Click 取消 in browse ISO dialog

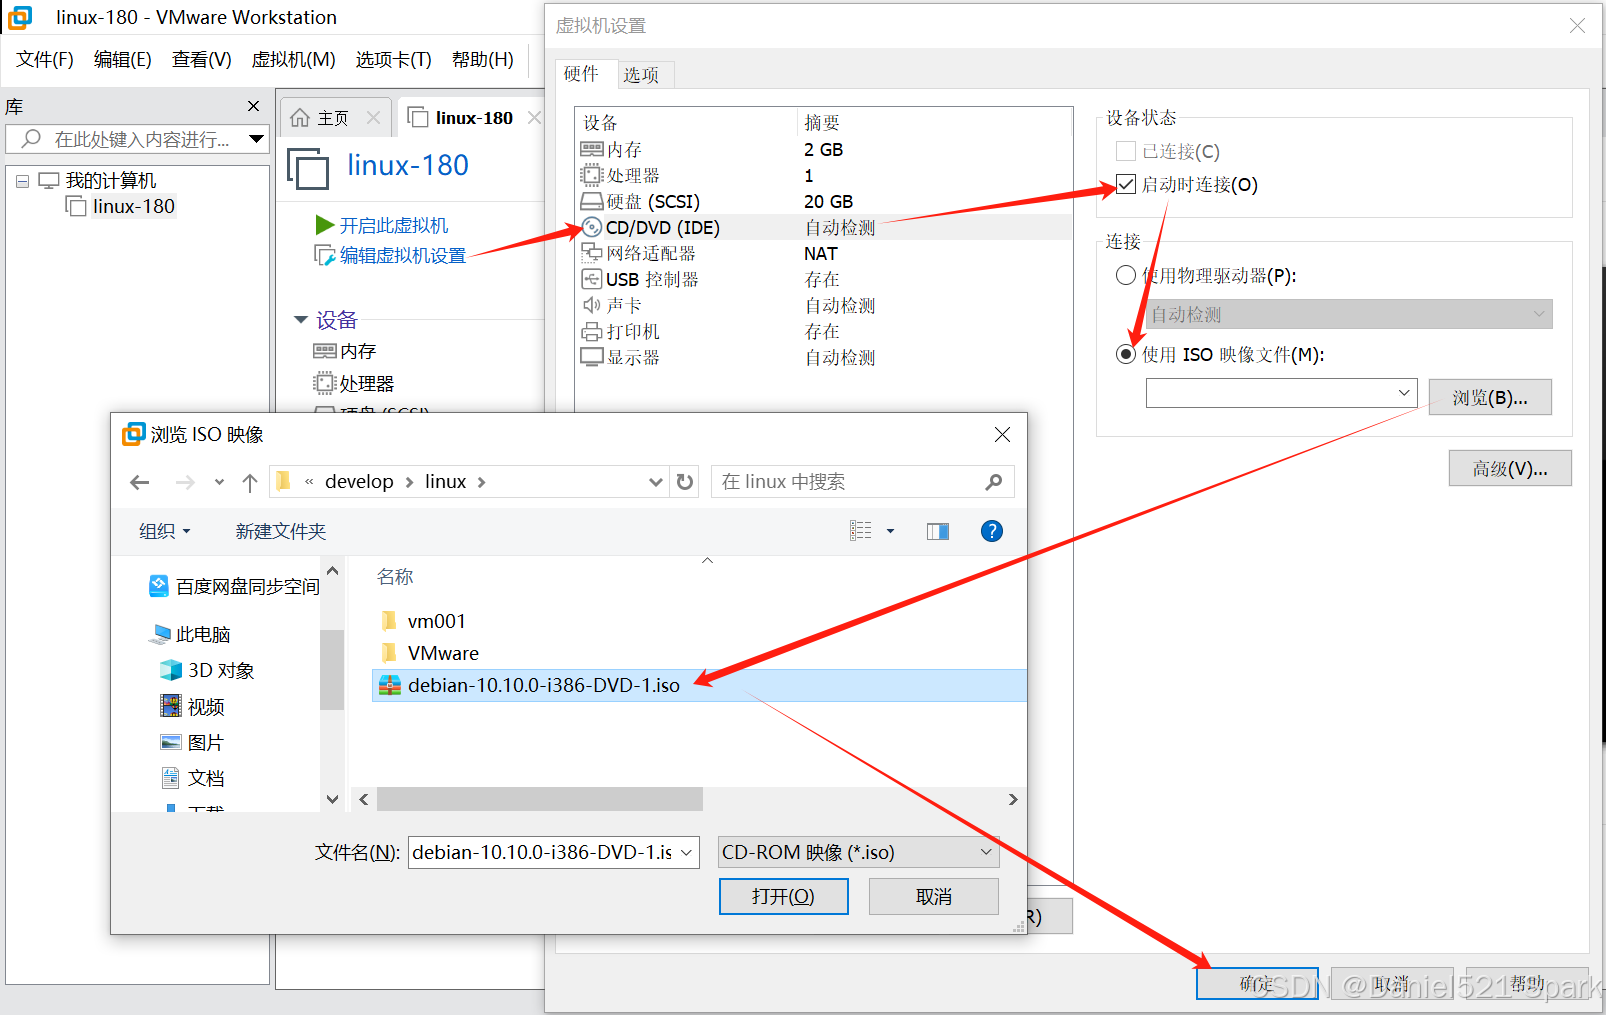pos(934,896)
